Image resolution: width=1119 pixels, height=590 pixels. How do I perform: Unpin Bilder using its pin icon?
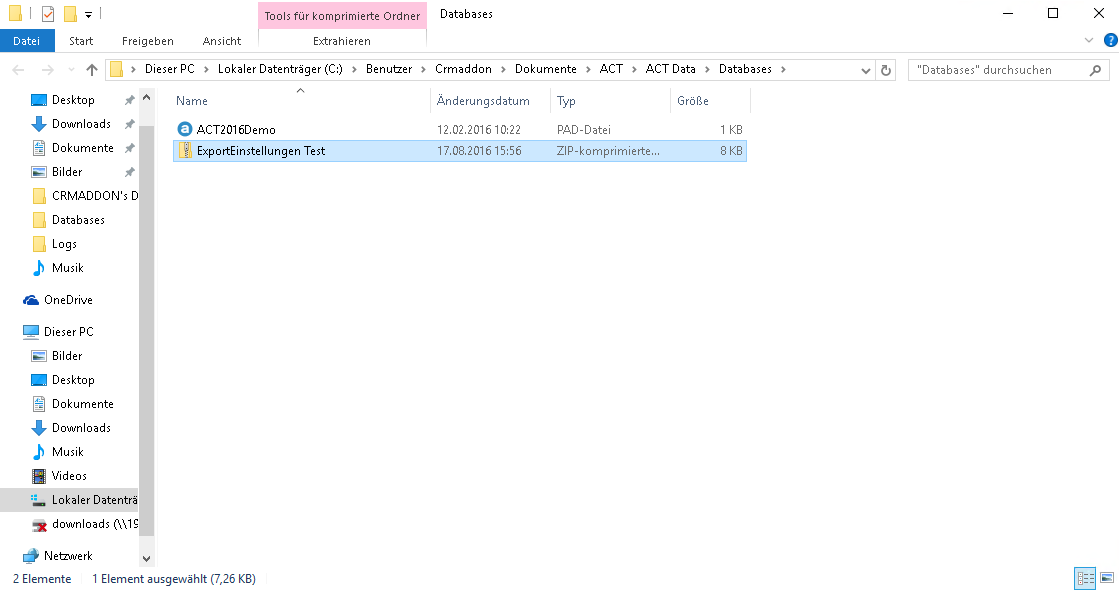point(129,172)
